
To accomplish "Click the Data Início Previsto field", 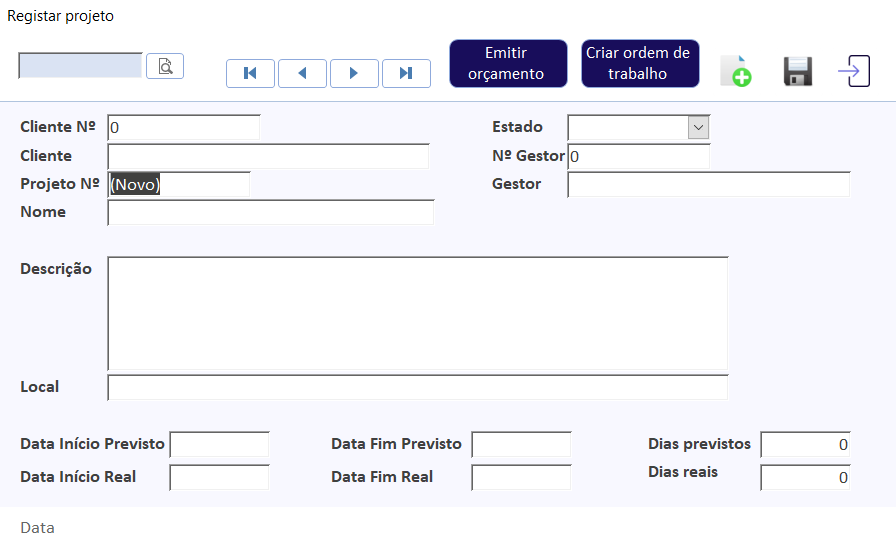I will 219,444.
